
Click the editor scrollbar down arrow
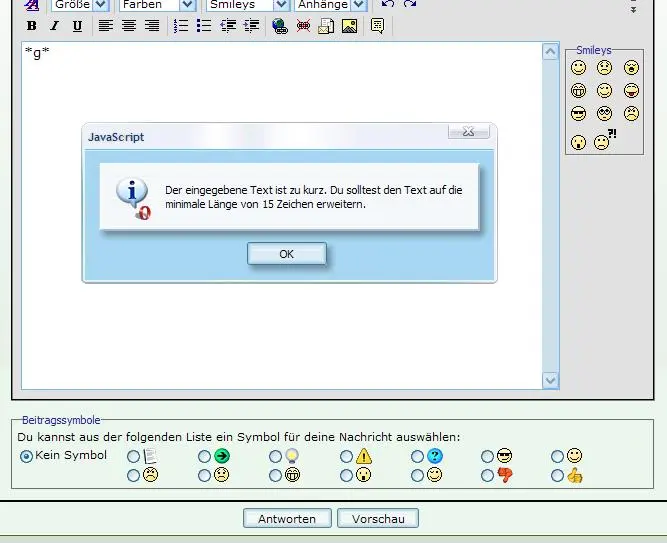pos(550,380)
